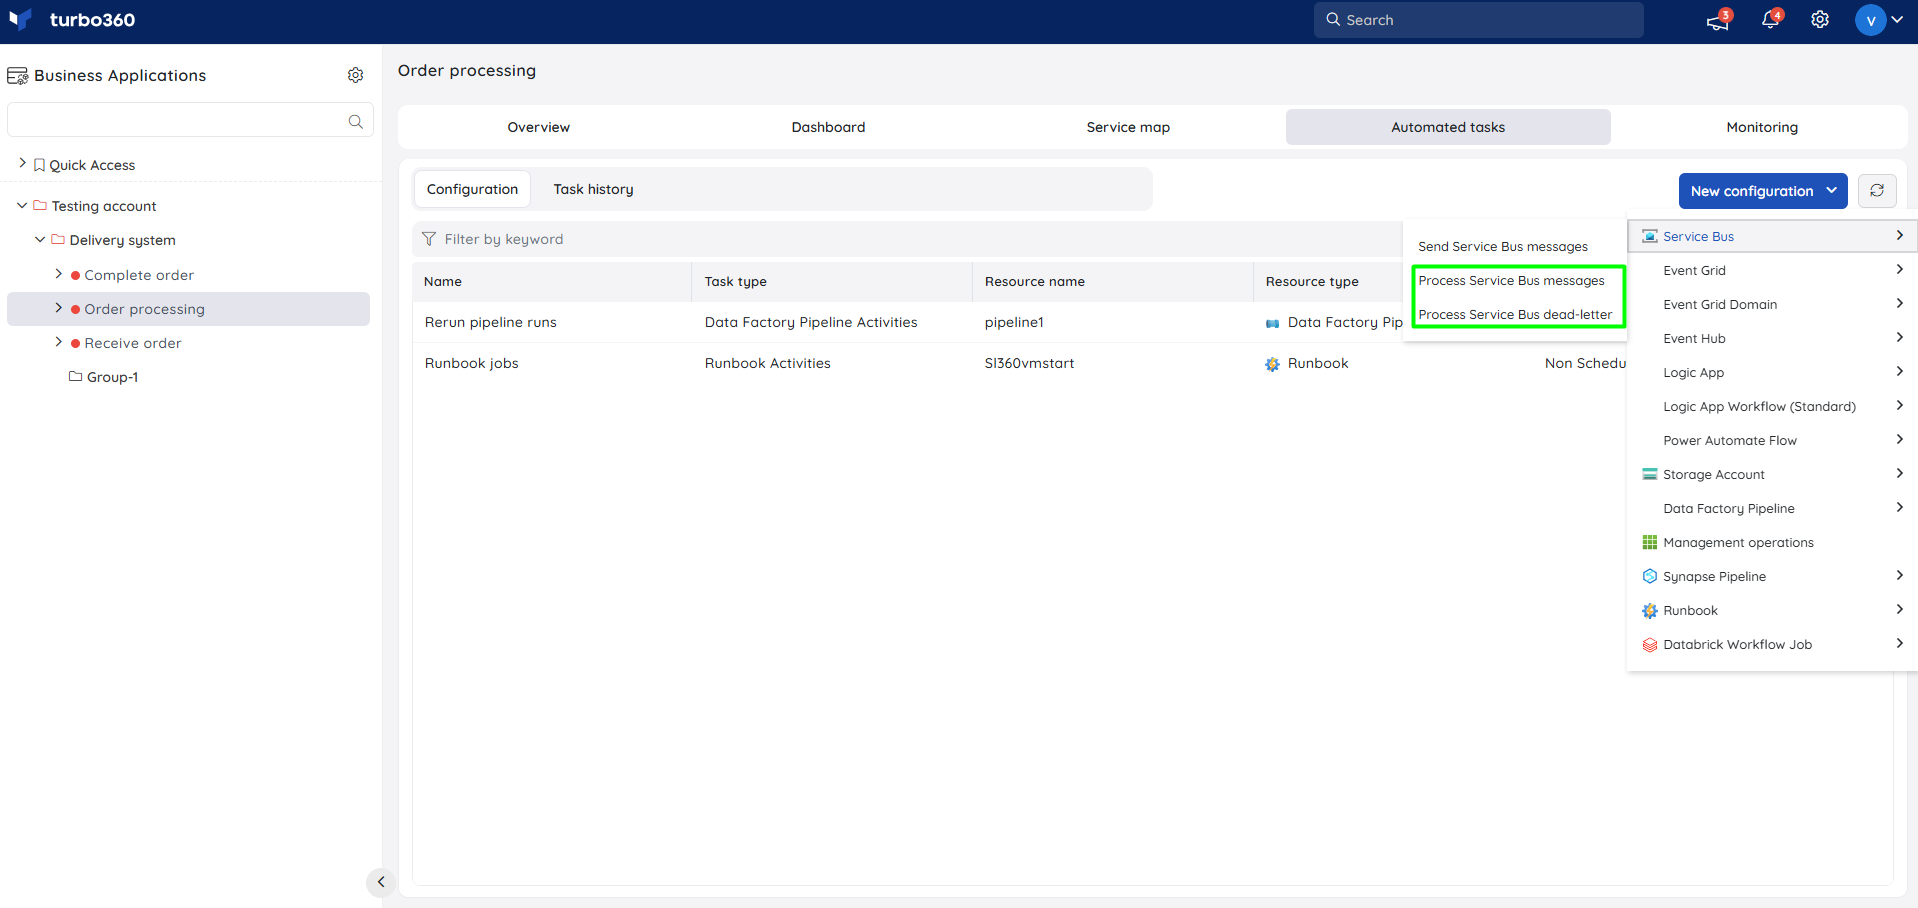Expand the Complete order node
Viewport: 1918px width, 908px height.
pyautogui.click(x=58, y=273)
